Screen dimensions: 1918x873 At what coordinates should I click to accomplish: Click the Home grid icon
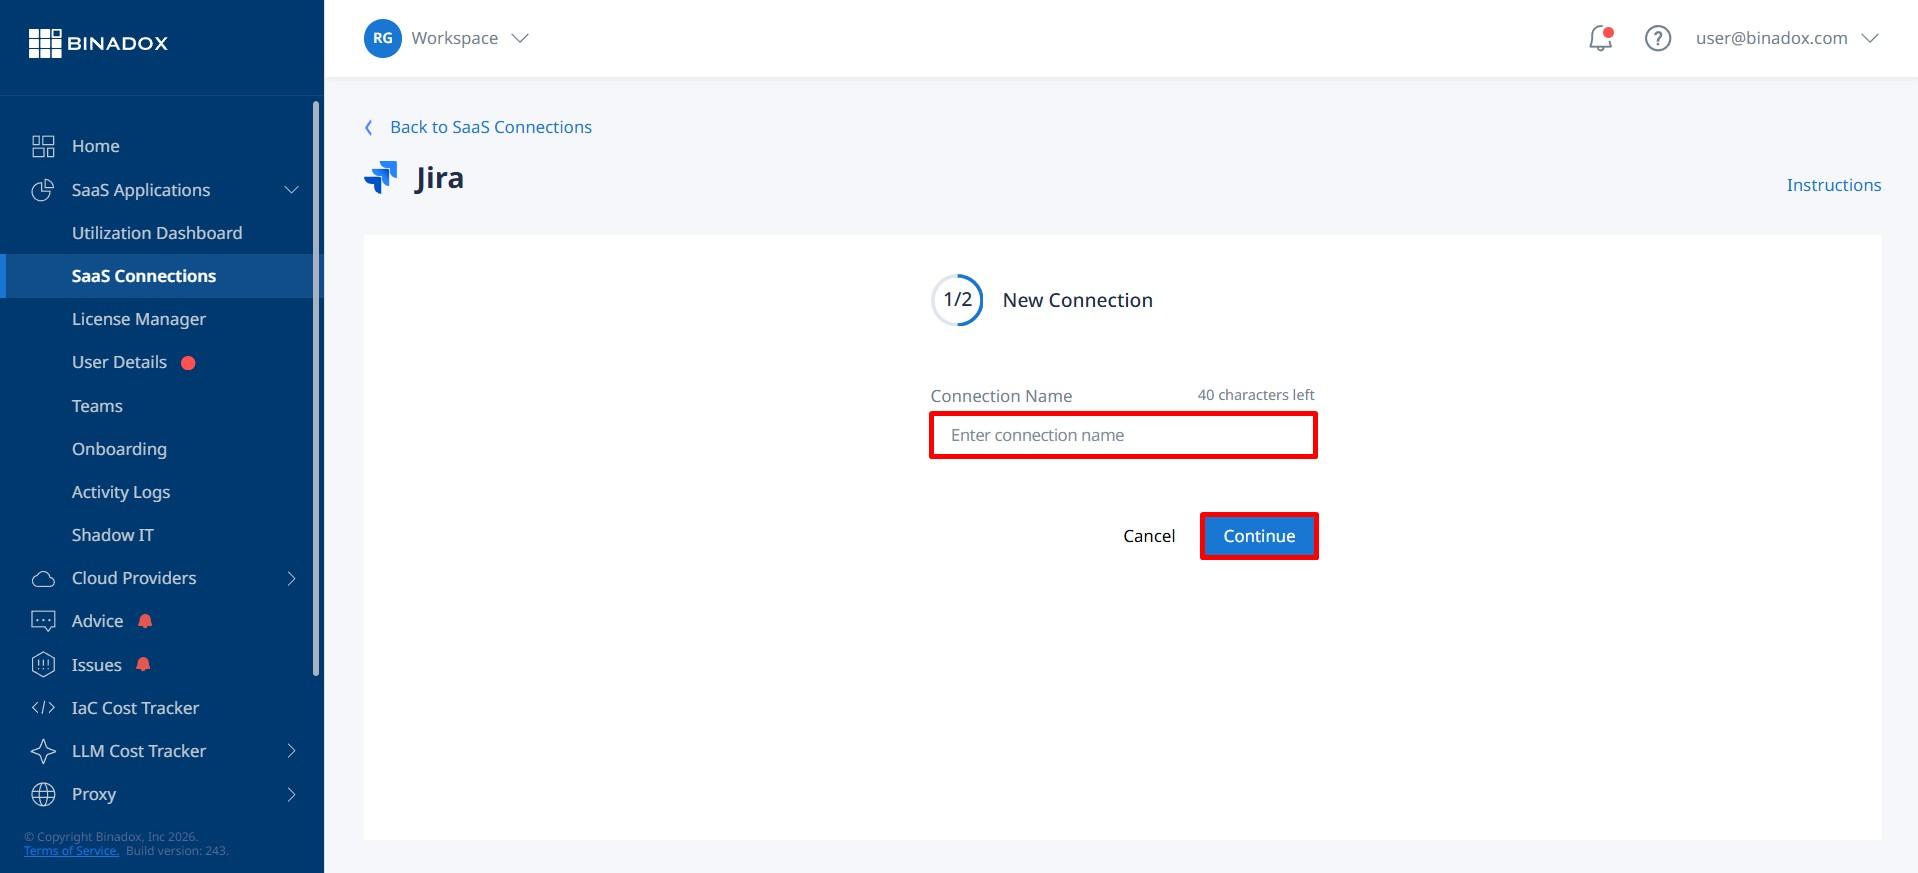pyautogui.click(x=43, y=146)
